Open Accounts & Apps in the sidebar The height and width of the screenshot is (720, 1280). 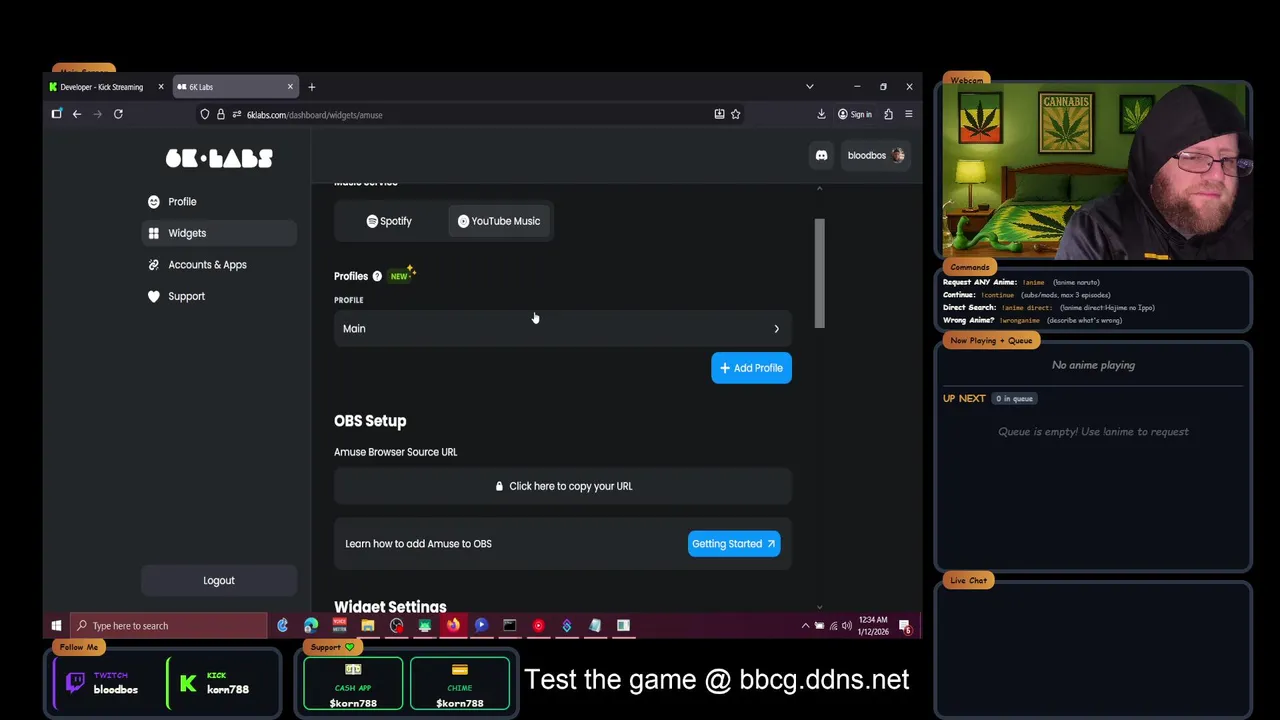coord(219,265)
